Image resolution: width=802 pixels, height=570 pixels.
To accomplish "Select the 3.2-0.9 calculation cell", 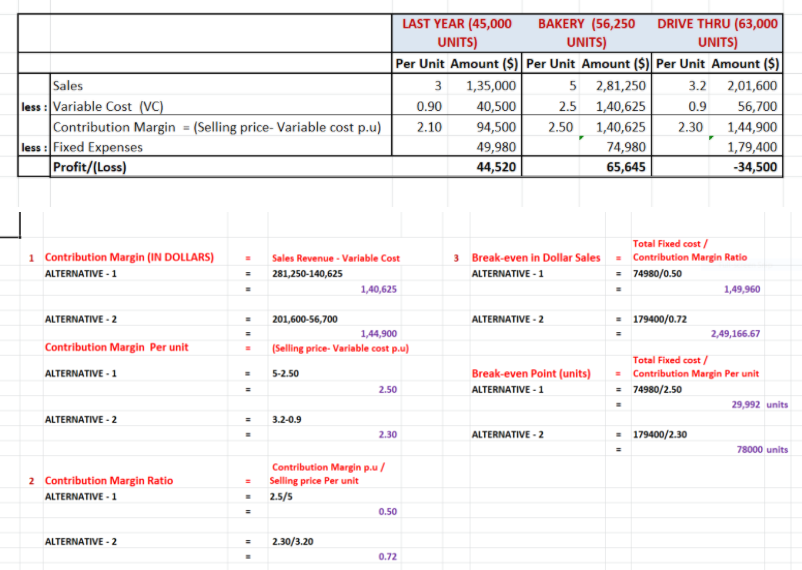I will pyautogui.click(x=286, y=420).
